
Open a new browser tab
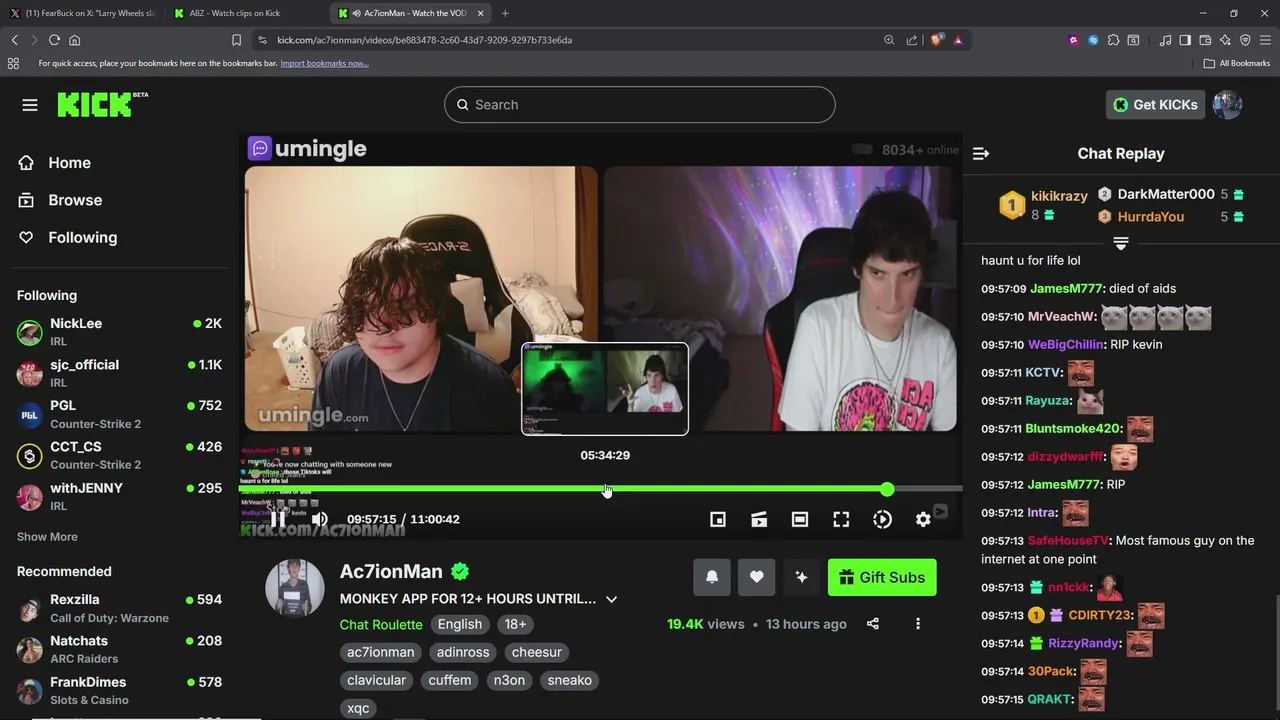click(505, 13)
